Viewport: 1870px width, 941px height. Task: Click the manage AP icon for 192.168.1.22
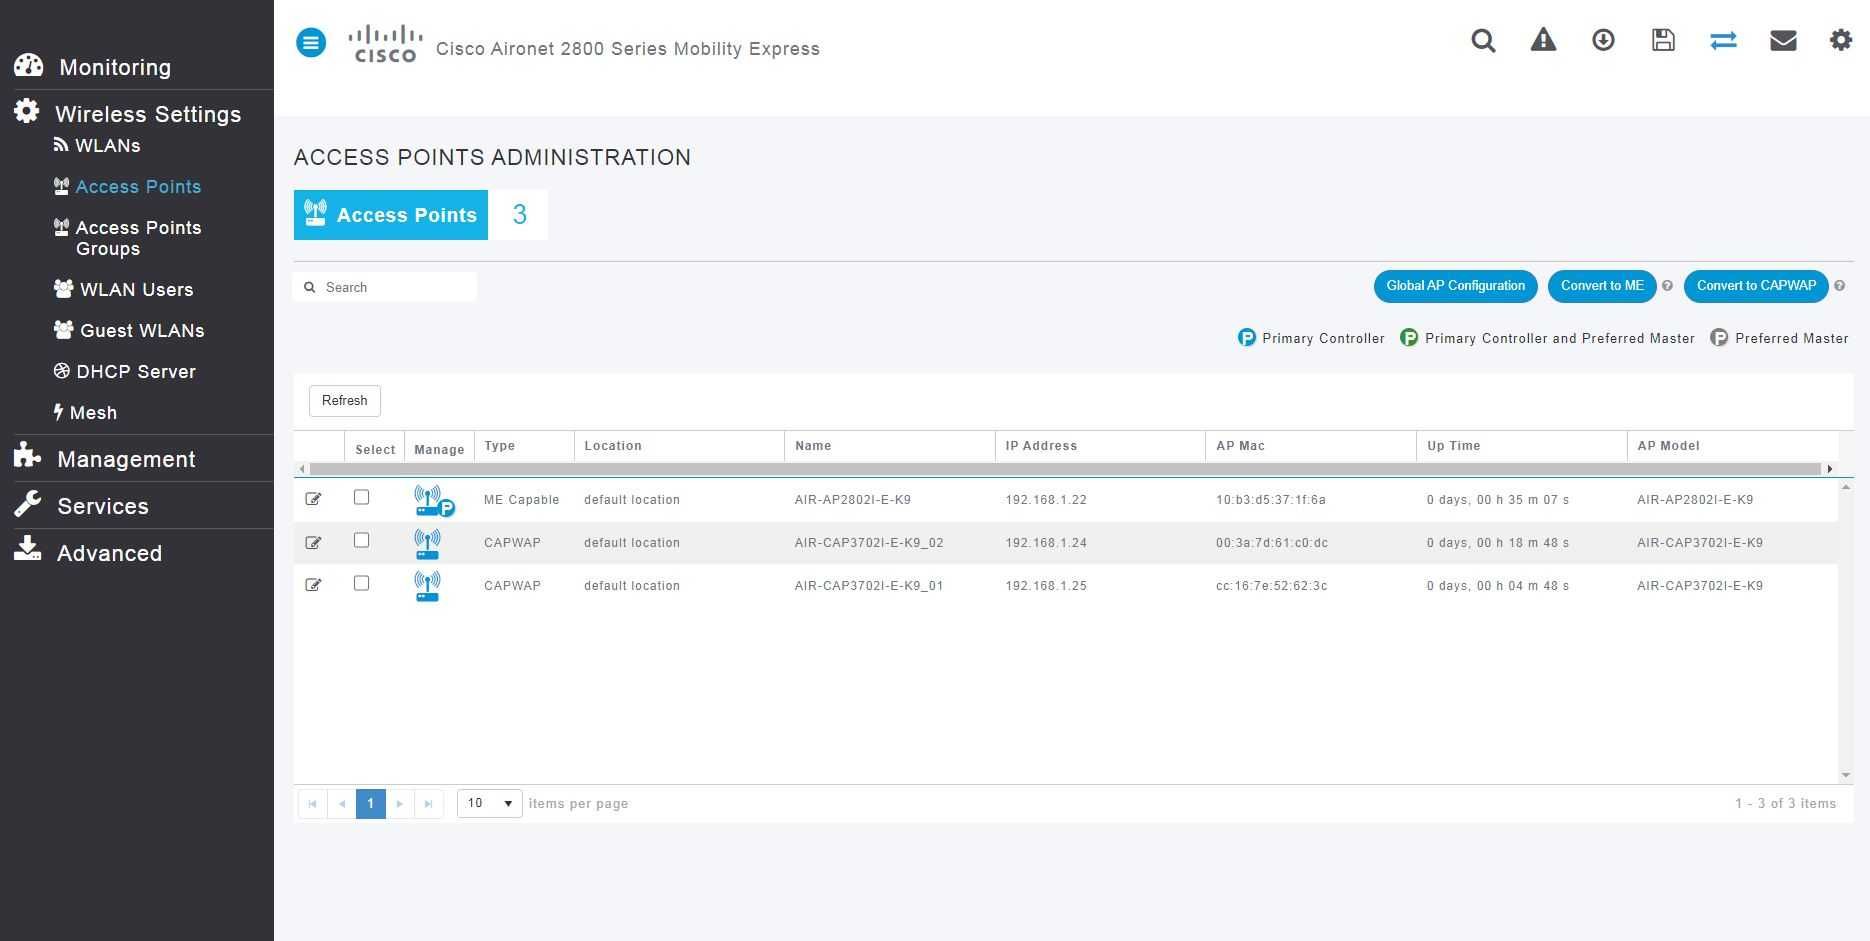[434, 500]
